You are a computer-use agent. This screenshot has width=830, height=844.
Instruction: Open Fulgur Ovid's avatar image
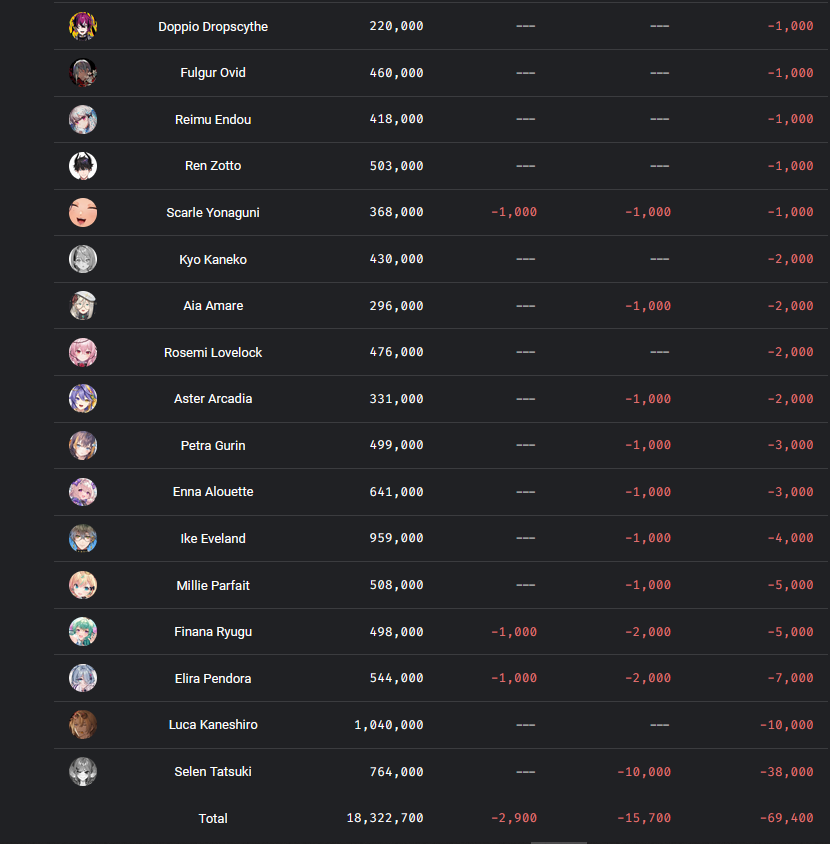tap(83, 73)
